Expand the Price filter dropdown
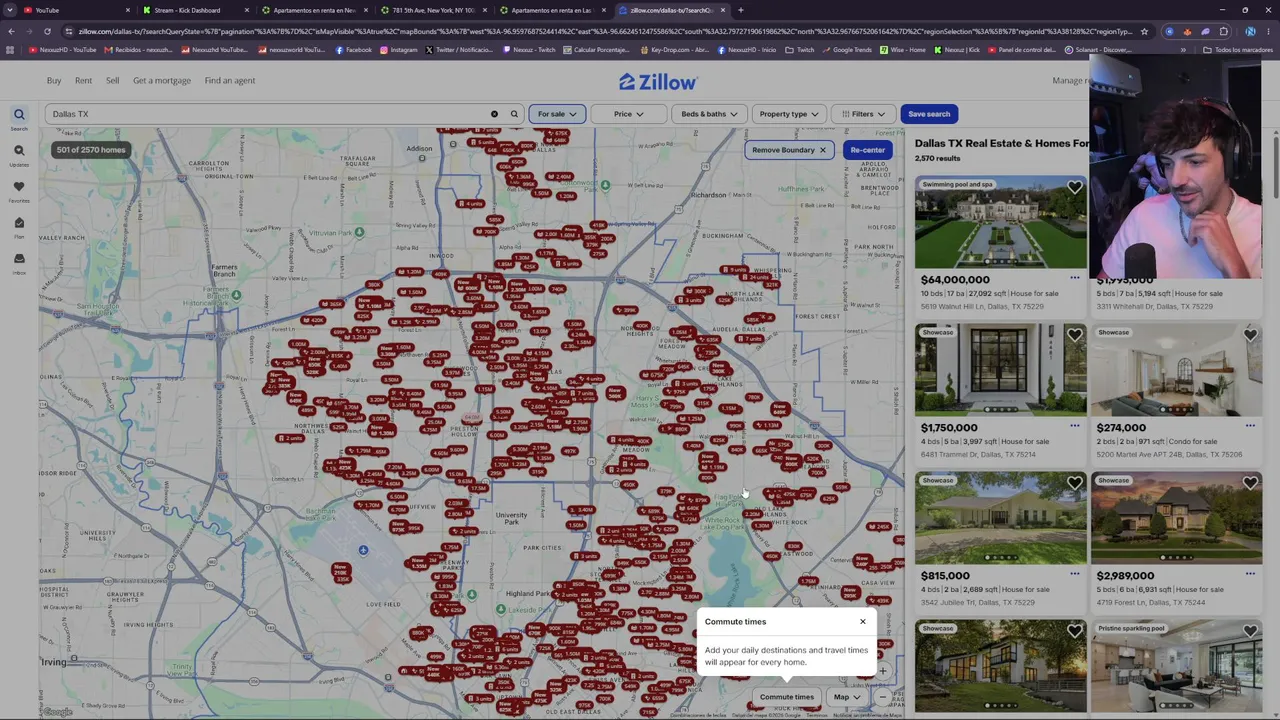Image resolution: width=1280 pixels, height=720 pixels. [x=628, y=114]
